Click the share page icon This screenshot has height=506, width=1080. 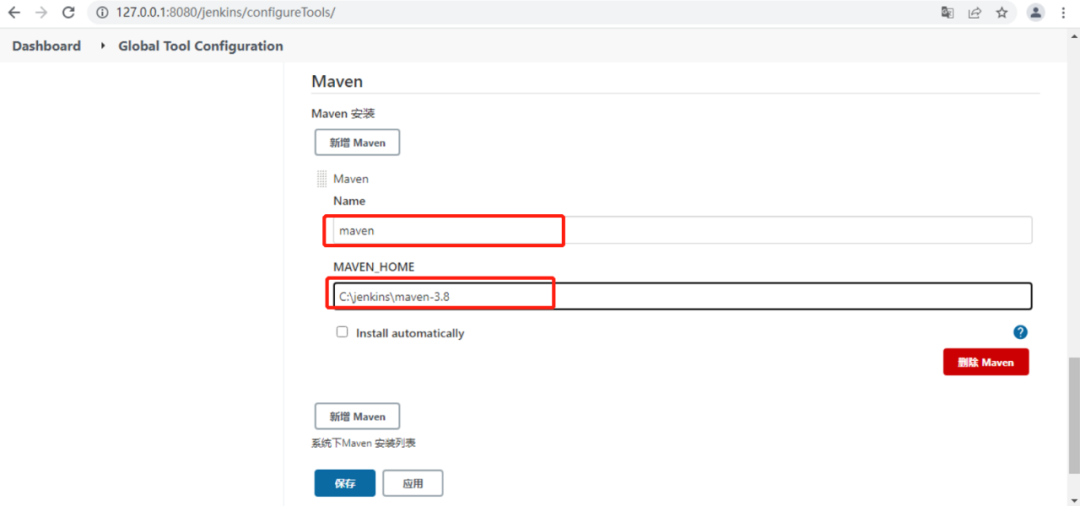pos(975,13)
